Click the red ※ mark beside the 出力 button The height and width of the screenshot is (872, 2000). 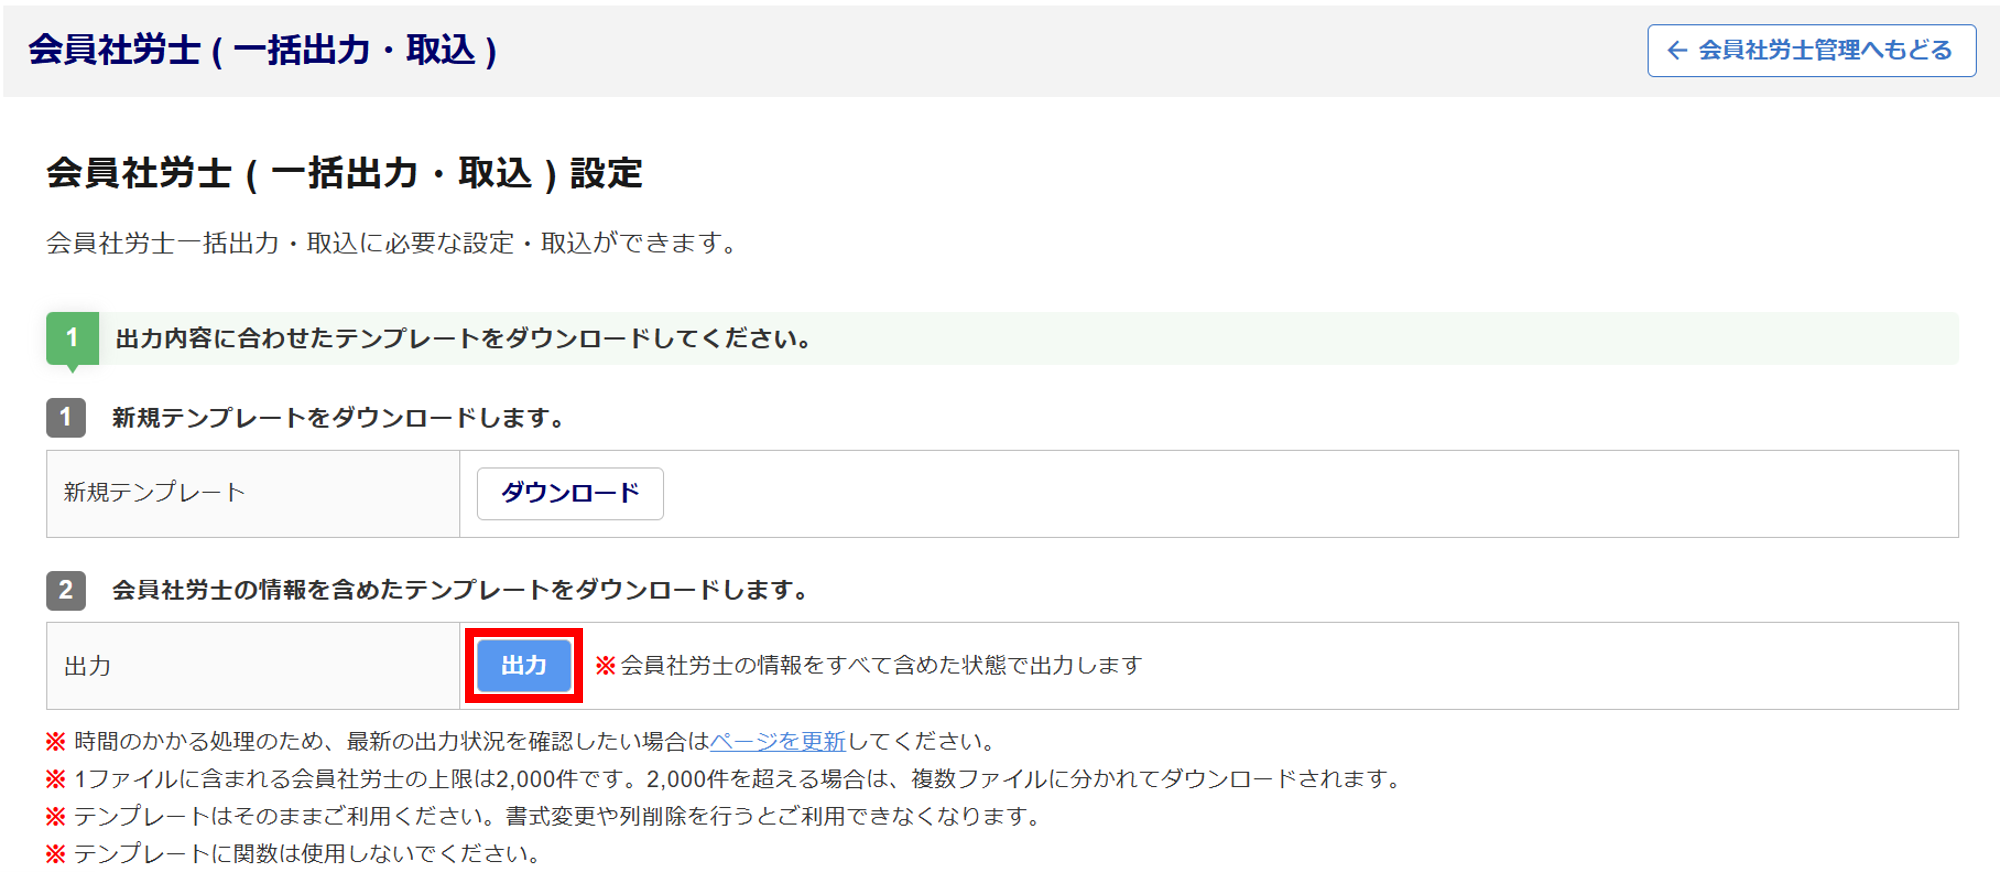605,665
